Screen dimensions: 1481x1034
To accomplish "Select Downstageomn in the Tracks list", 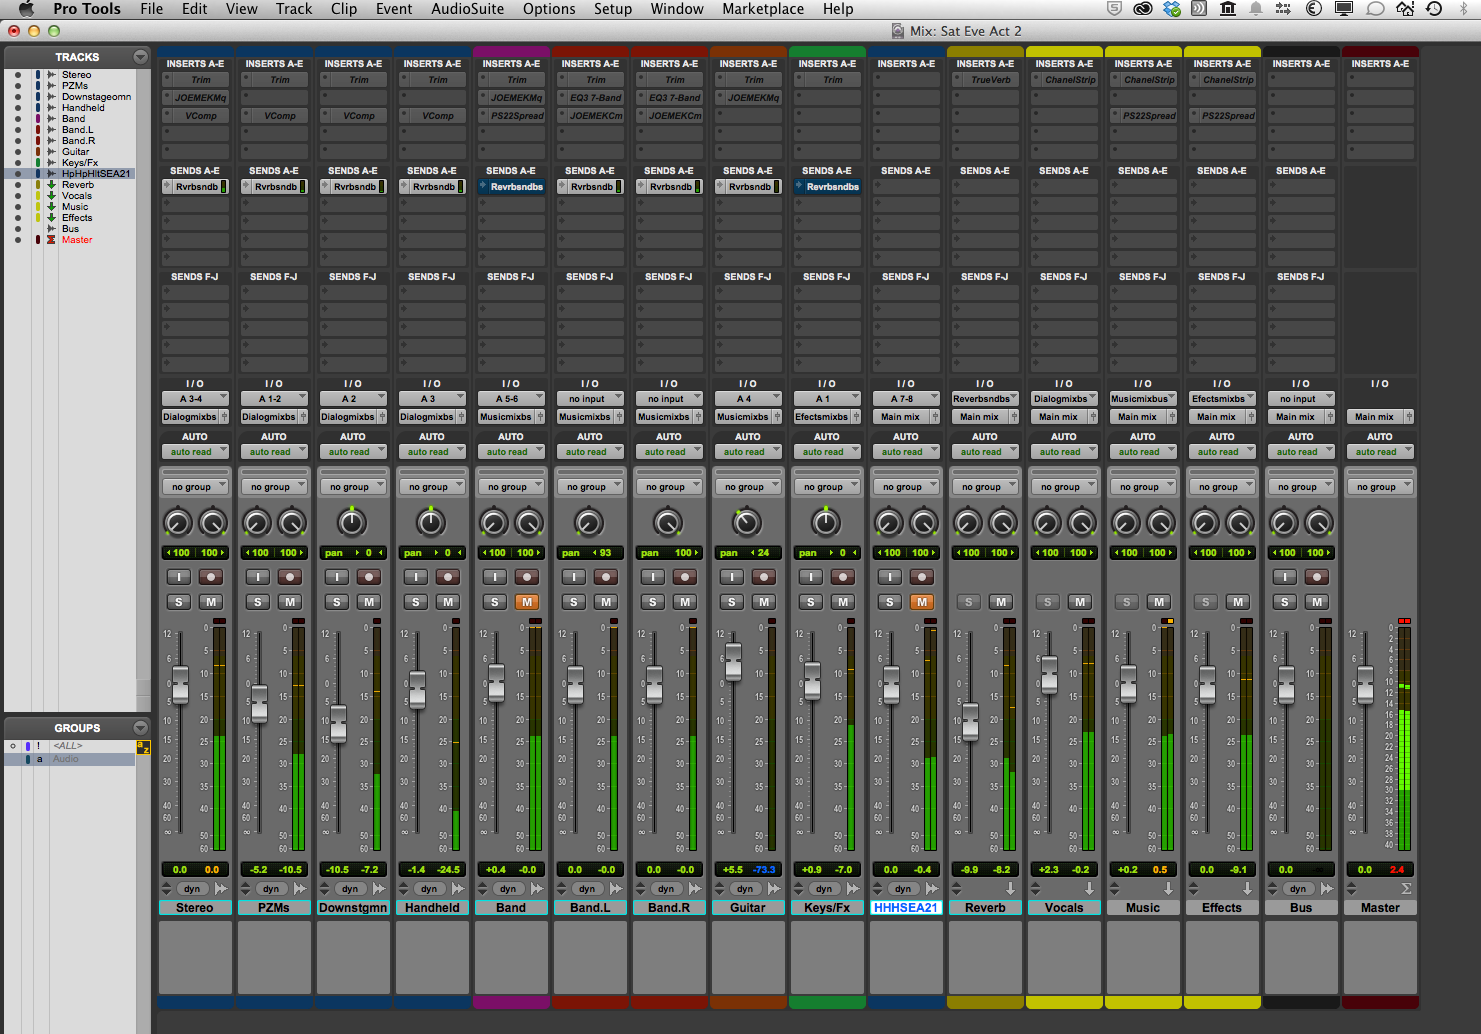I will (x=96, y=97).
